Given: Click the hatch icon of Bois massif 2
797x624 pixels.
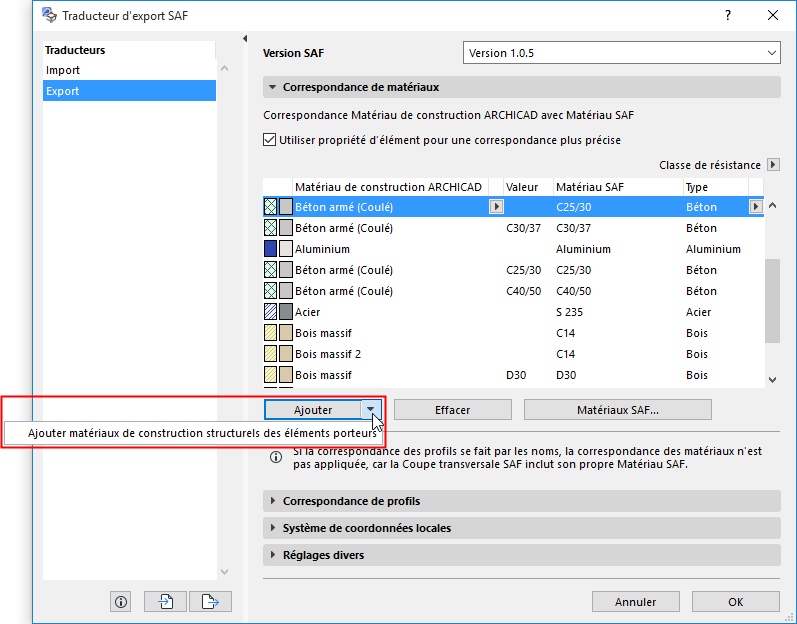Looking at the screenshot, I should pyautogui.click(x=270, y=354).
